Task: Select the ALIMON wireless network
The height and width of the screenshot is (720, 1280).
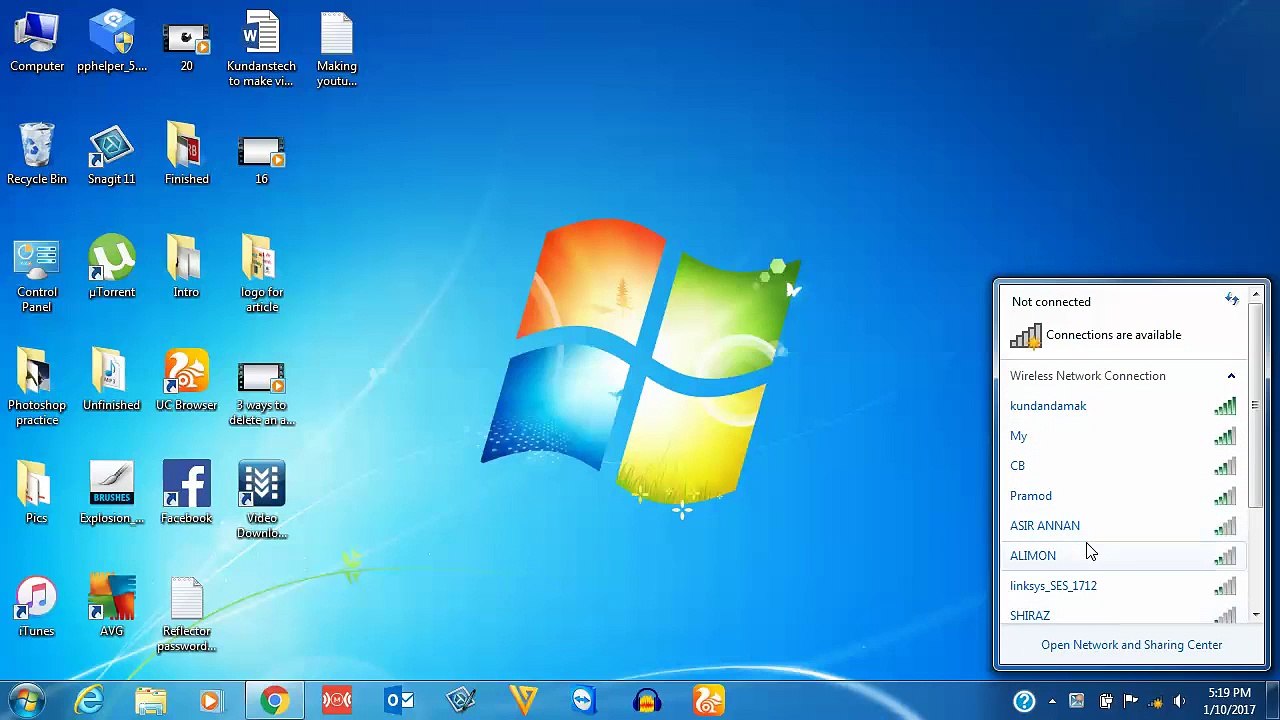Action: (x=1124, y=556)
